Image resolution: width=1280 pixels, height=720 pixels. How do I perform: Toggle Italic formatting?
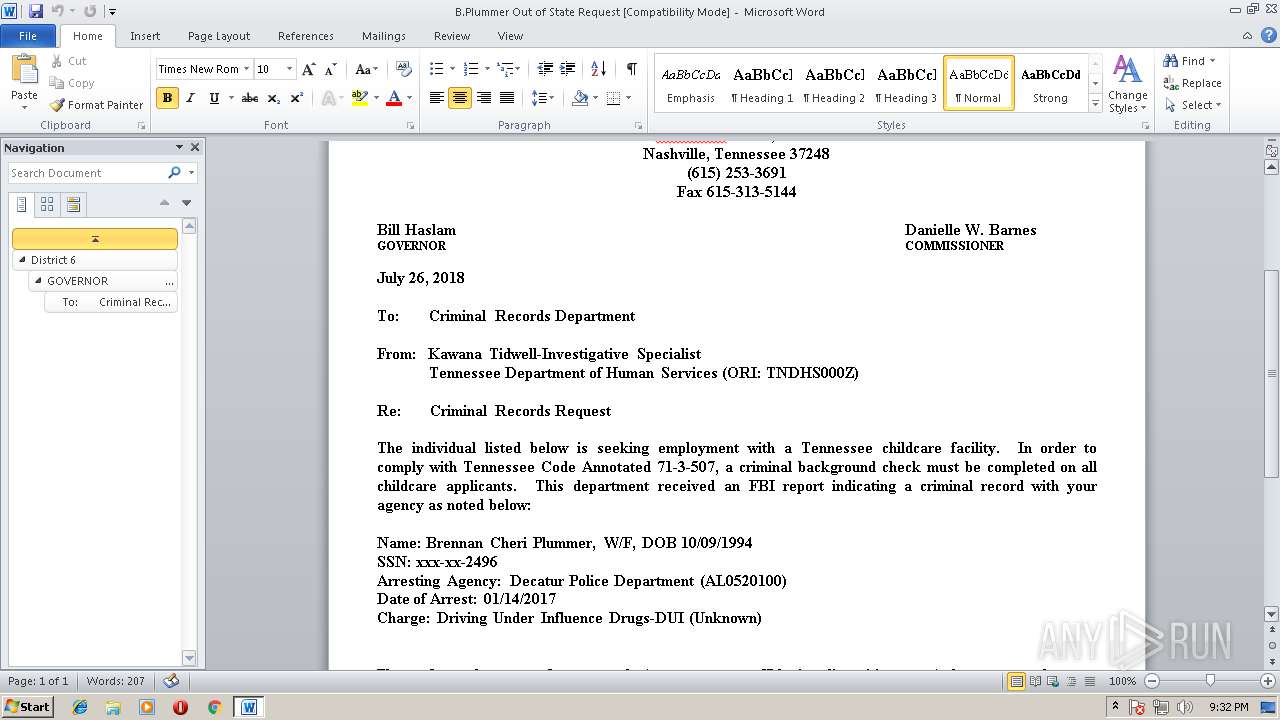190,98
